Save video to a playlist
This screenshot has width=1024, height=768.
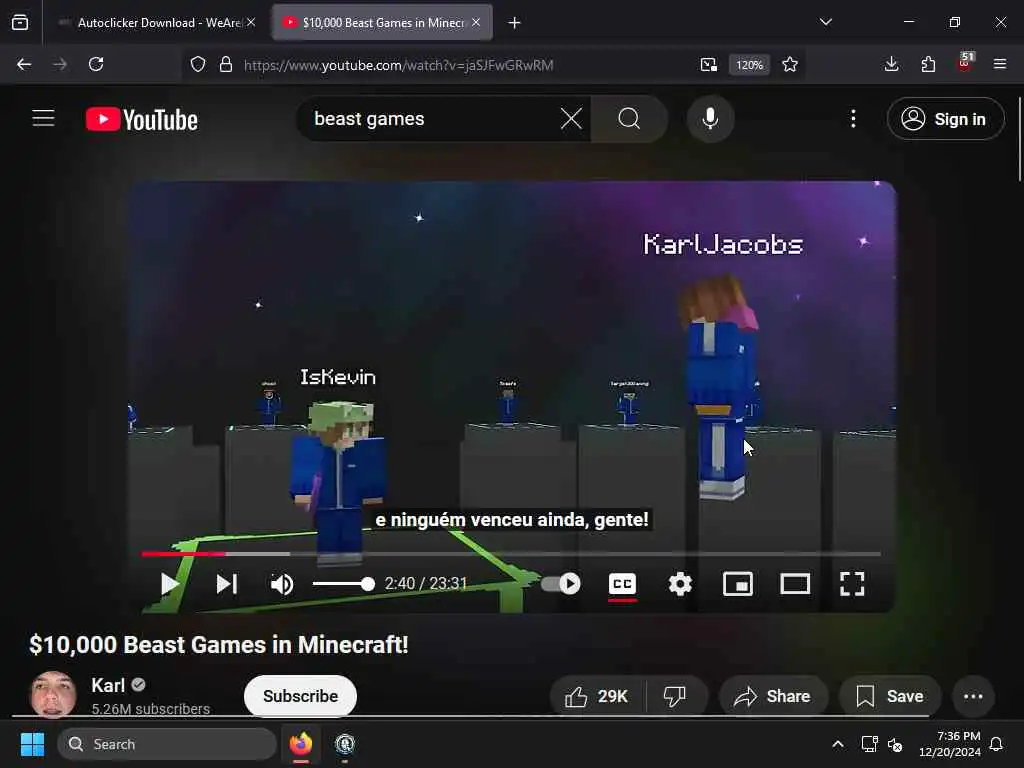(x=890, y=697)
